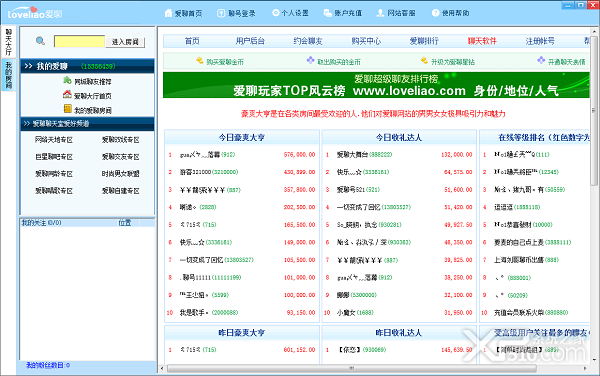Open the 爱聊排行 navigation tab
This screenshot has height=376, width=600.
click(x=424, y=41)
